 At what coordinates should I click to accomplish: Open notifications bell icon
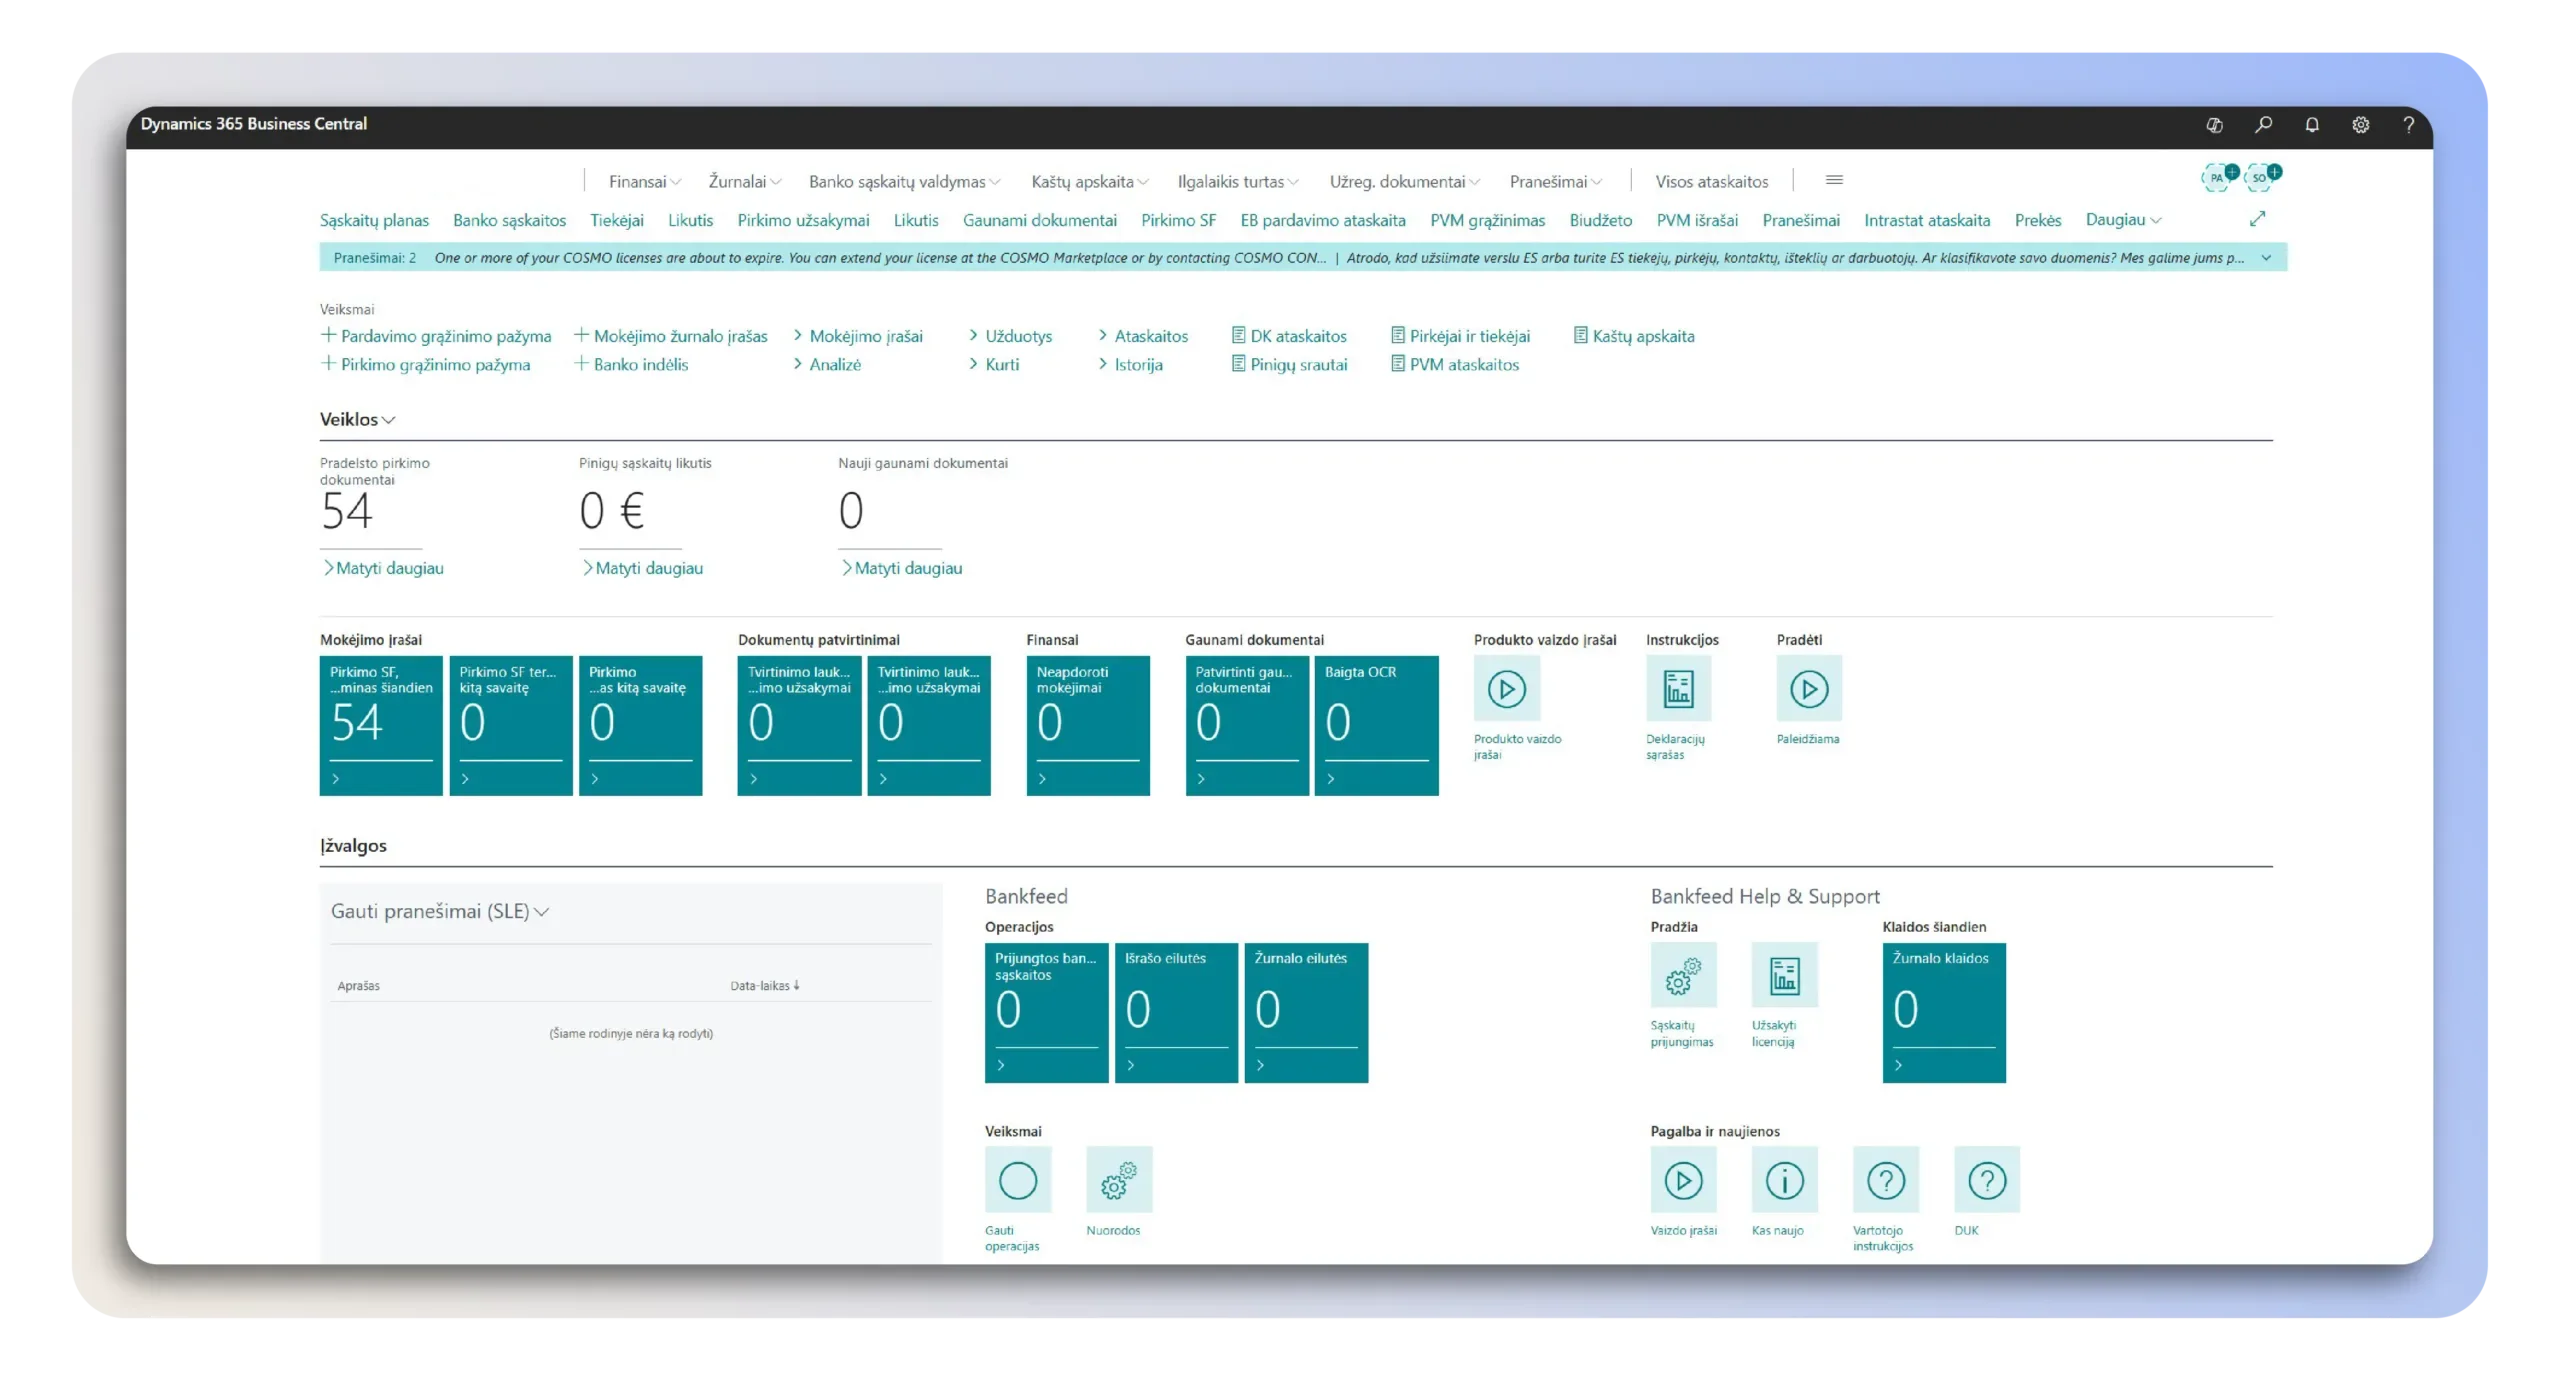(x=2311, y=124)
